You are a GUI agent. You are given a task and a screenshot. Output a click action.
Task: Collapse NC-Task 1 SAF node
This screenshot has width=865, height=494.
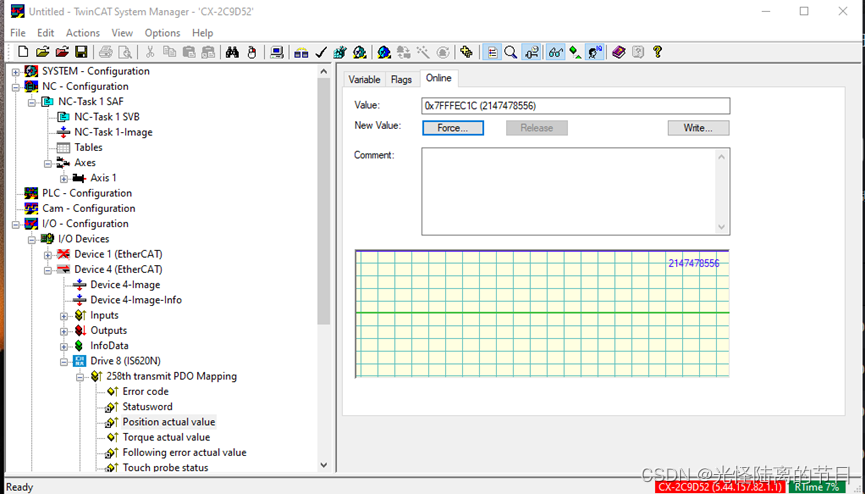point(32,102)
